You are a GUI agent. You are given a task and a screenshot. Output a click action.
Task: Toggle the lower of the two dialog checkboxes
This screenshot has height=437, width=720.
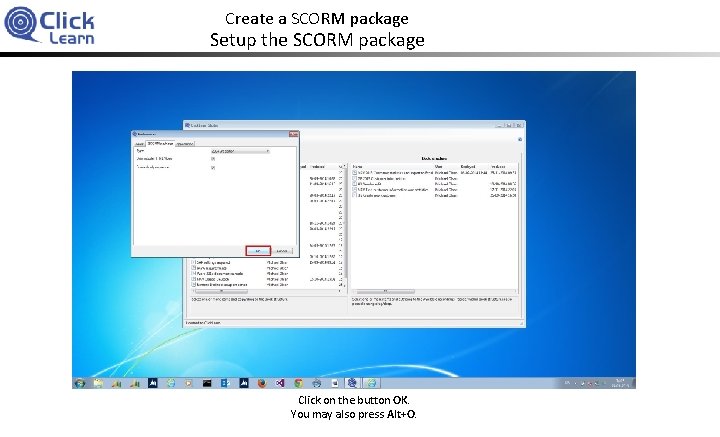[213, 168]
